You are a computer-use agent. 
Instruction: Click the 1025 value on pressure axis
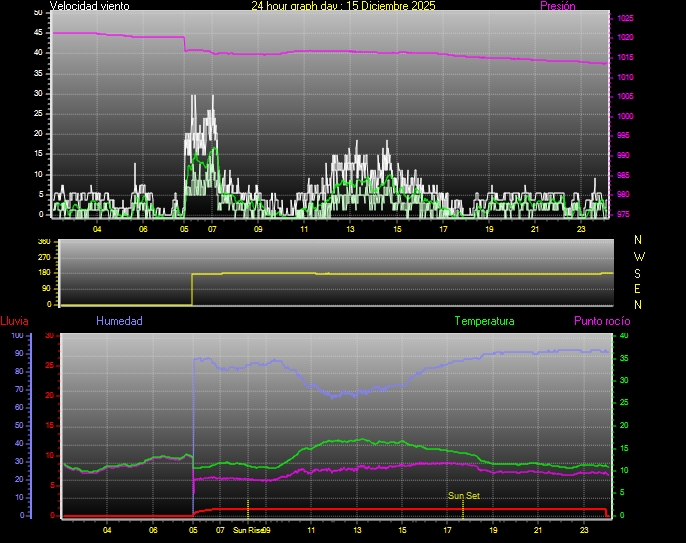click(625, 19)
